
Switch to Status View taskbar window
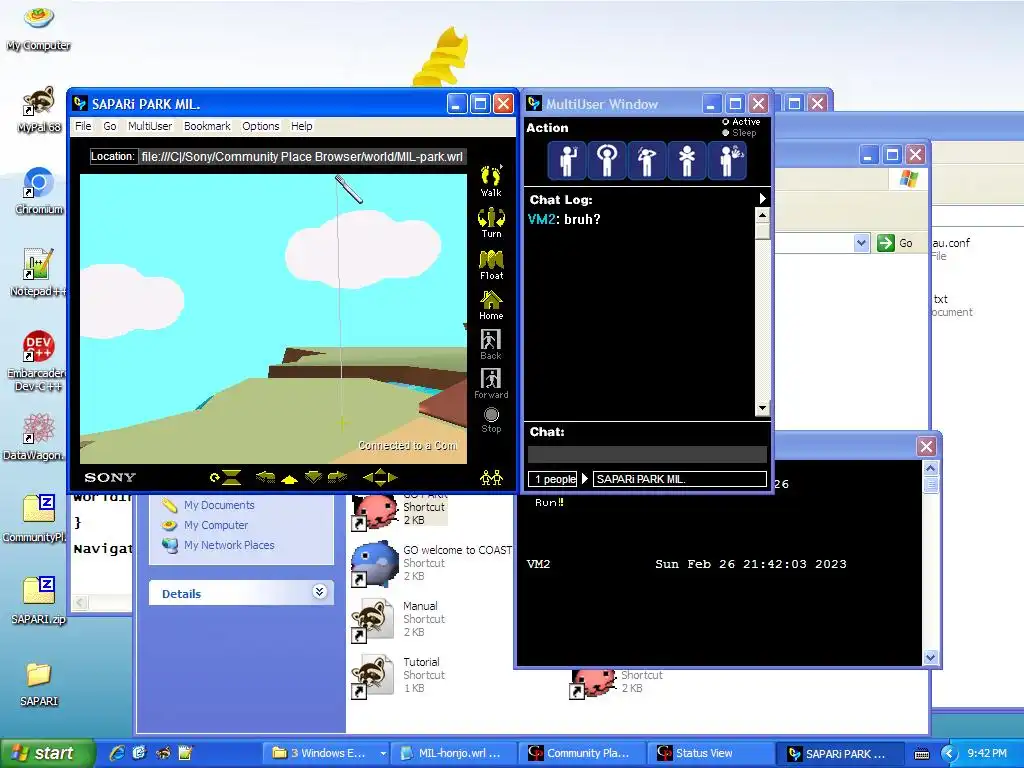[708, 754]
